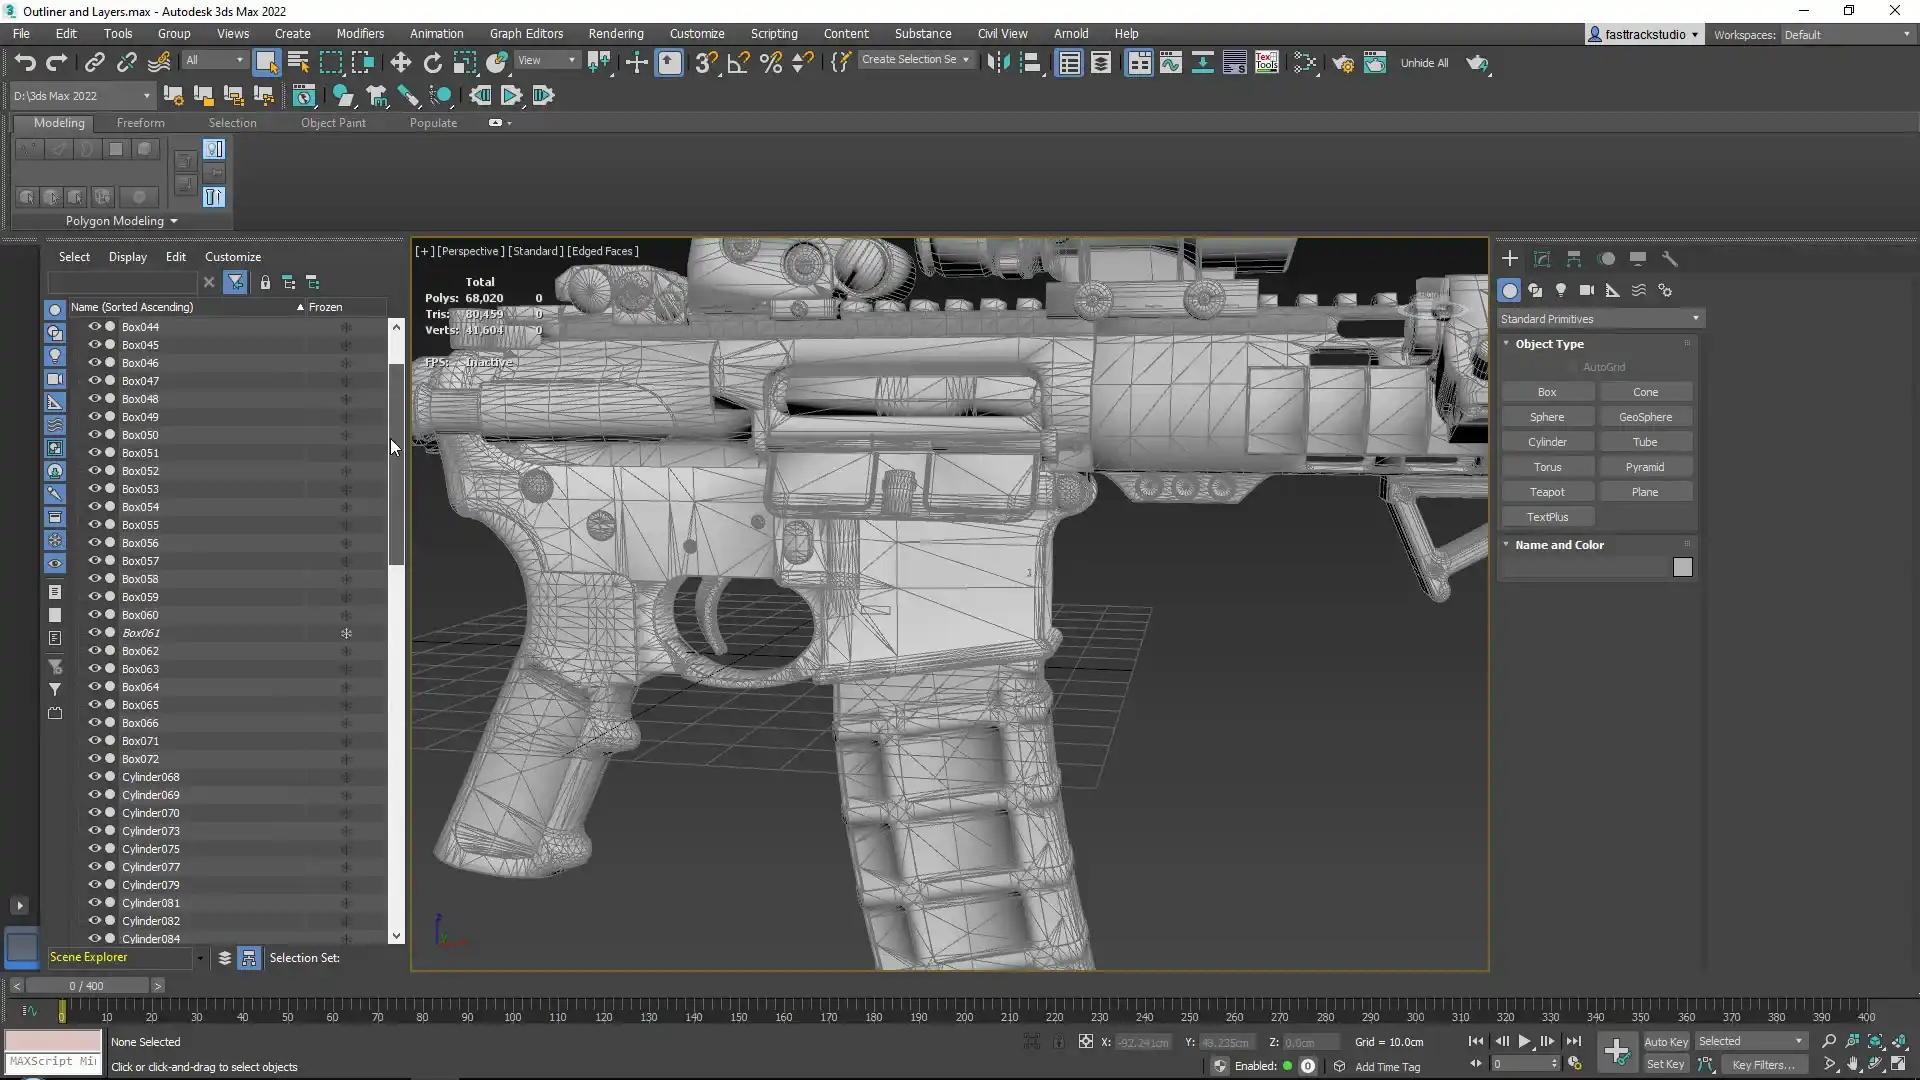Open the Rendering menu
Screen dimensions: 1920x1080
[x=615, y=33]
